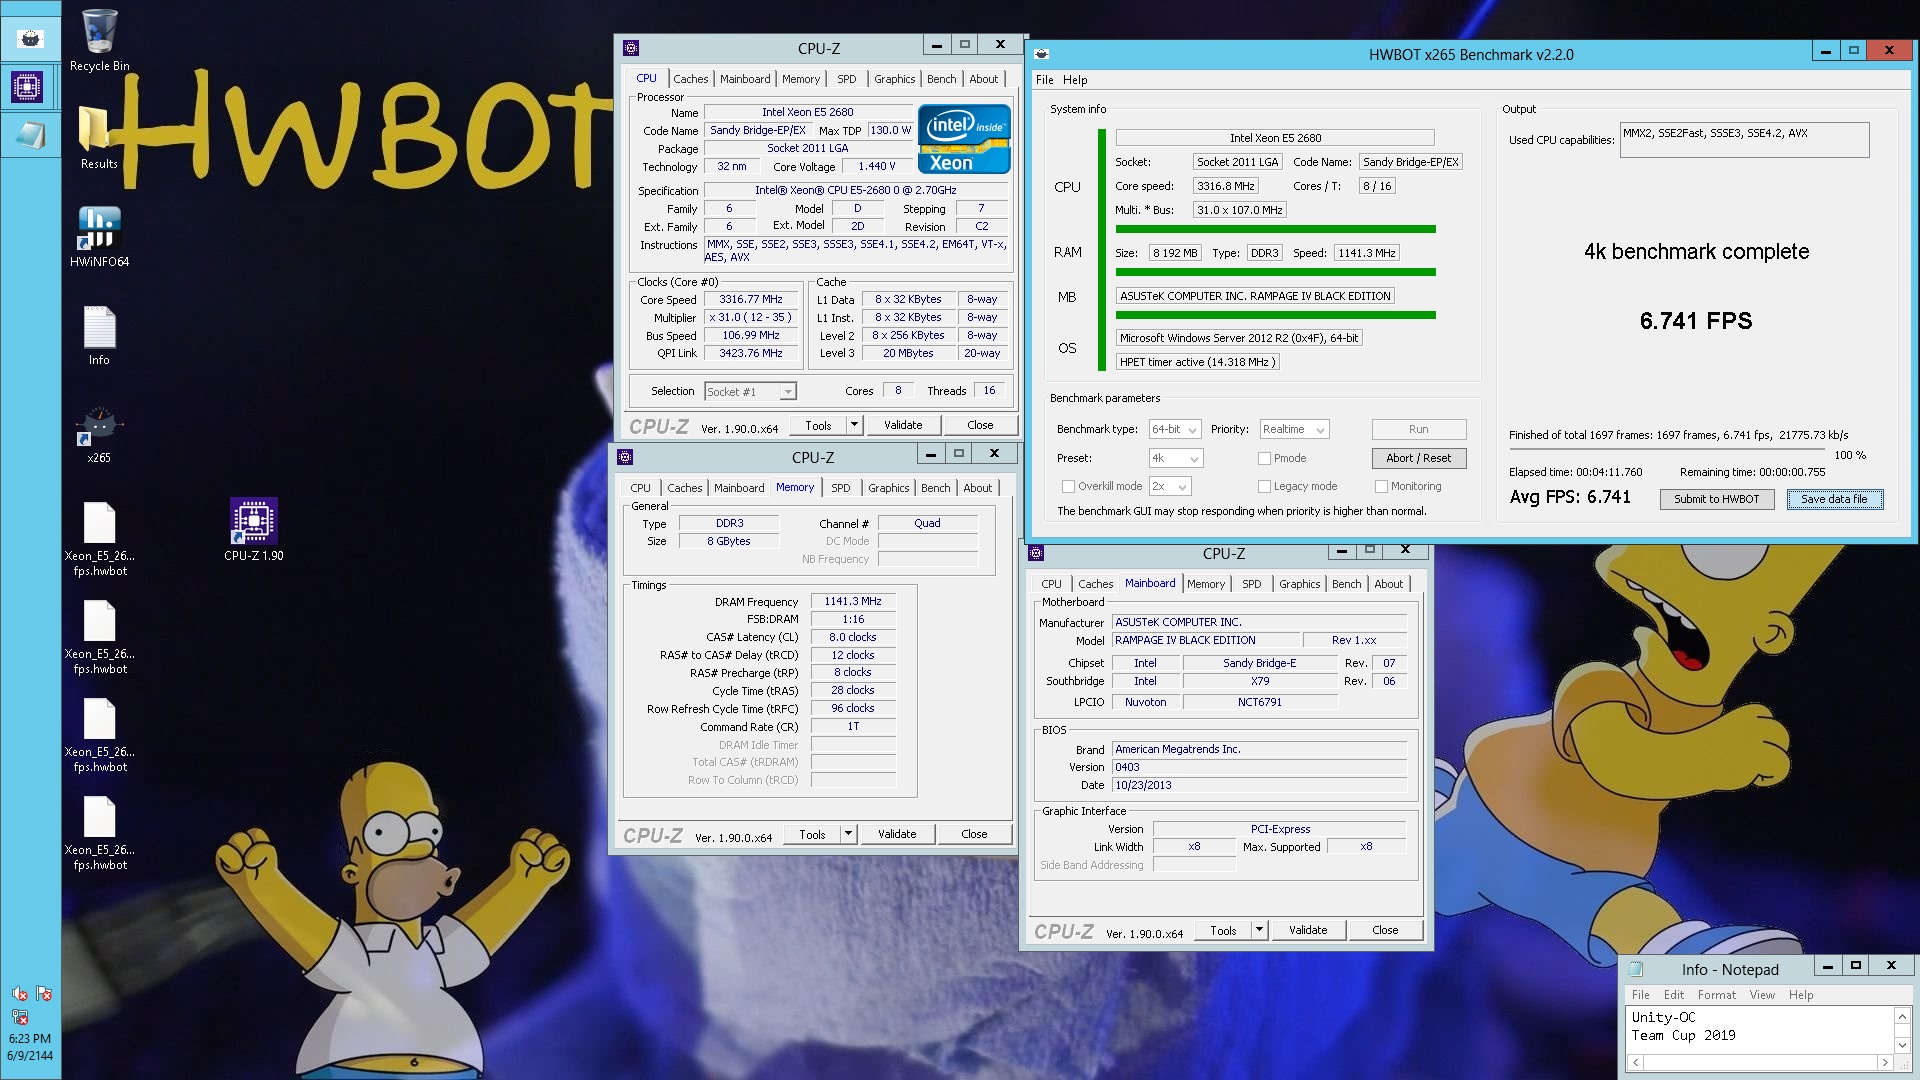Screen dimensions: 1920x1080
Task: Open the Benchmark type 64-bit dropdown
Action: (1174, 429)
